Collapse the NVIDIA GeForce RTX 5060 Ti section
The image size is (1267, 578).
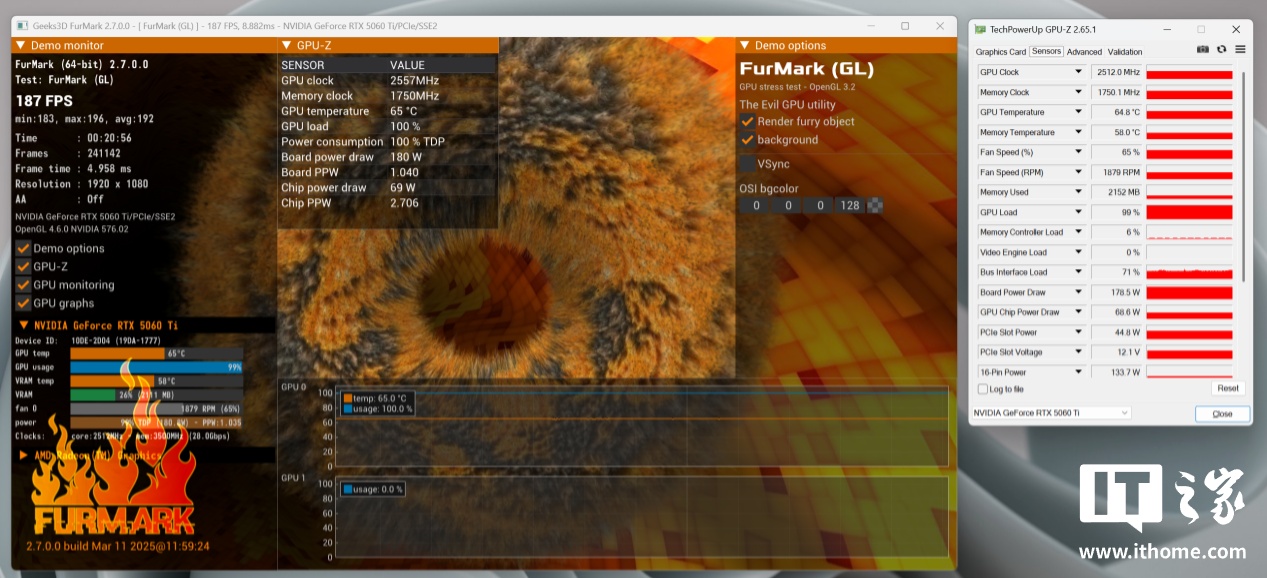point(24,325)
